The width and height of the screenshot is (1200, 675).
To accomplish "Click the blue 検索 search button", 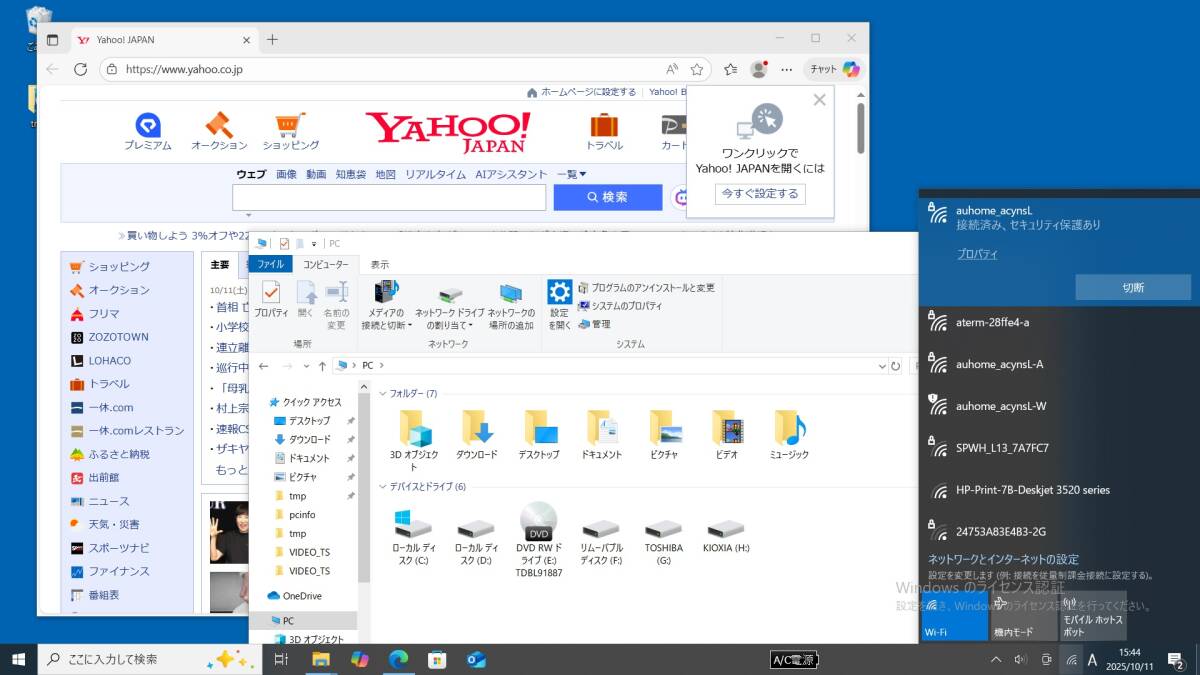I will [x=608, y=198].
